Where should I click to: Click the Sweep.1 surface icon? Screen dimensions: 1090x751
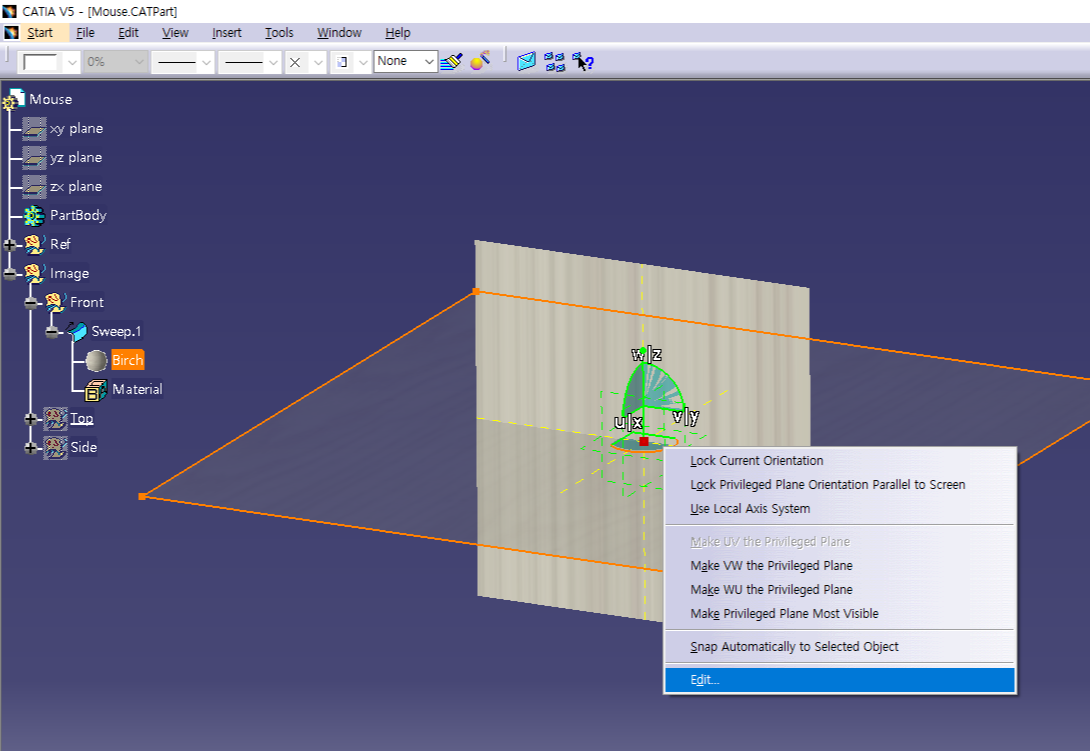pos(76,331)
